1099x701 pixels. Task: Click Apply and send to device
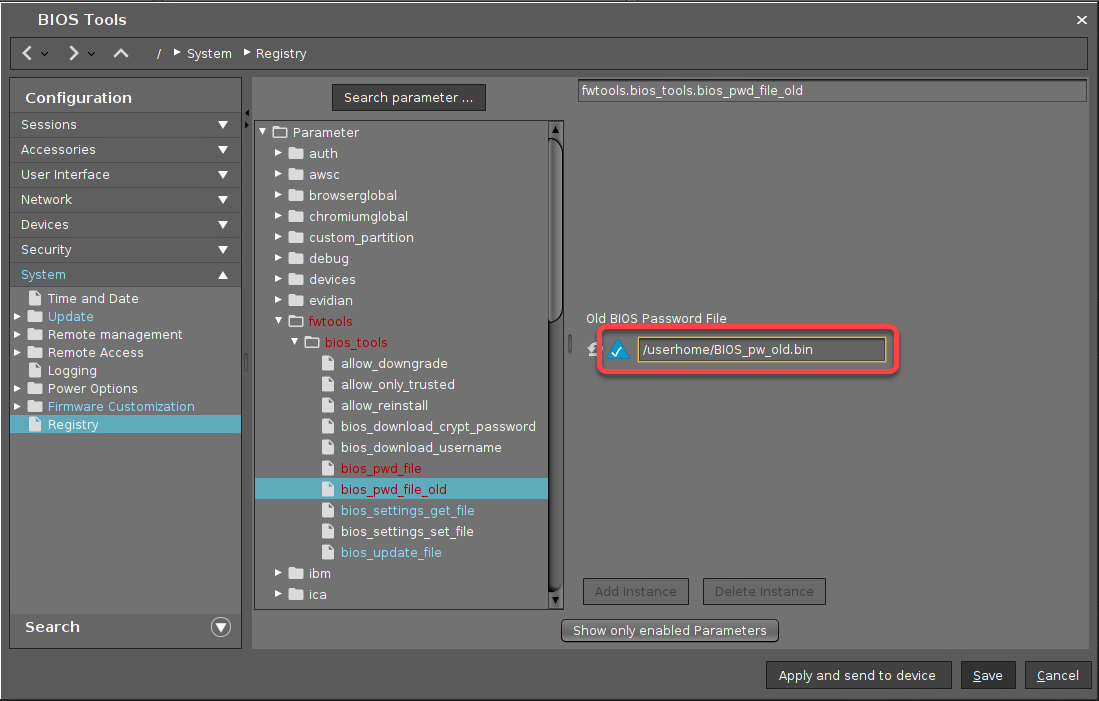point(857,676)
